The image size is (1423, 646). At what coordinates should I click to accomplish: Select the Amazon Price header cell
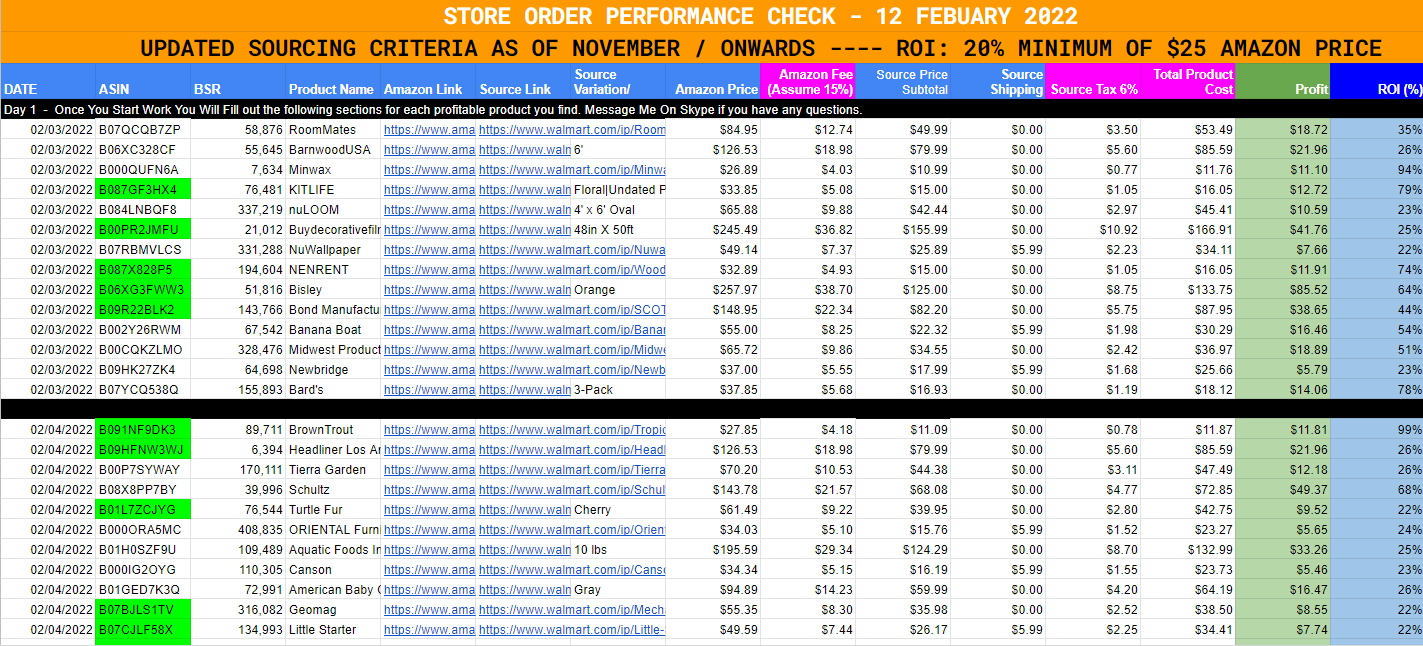pyautogui.click(x=713, y=81)
